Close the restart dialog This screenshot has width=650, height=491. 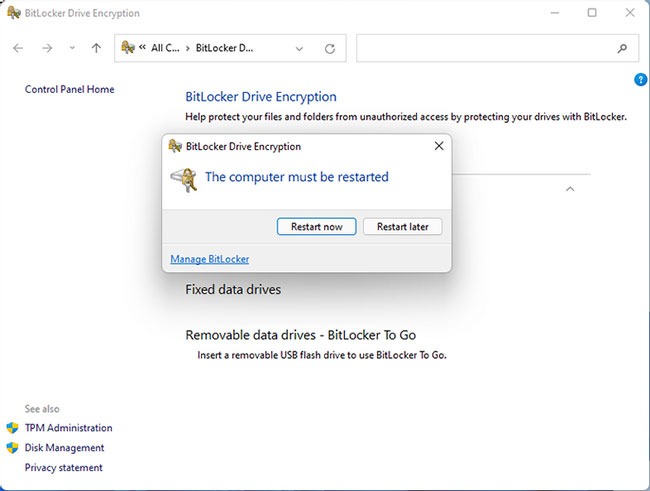pos(439,146)
